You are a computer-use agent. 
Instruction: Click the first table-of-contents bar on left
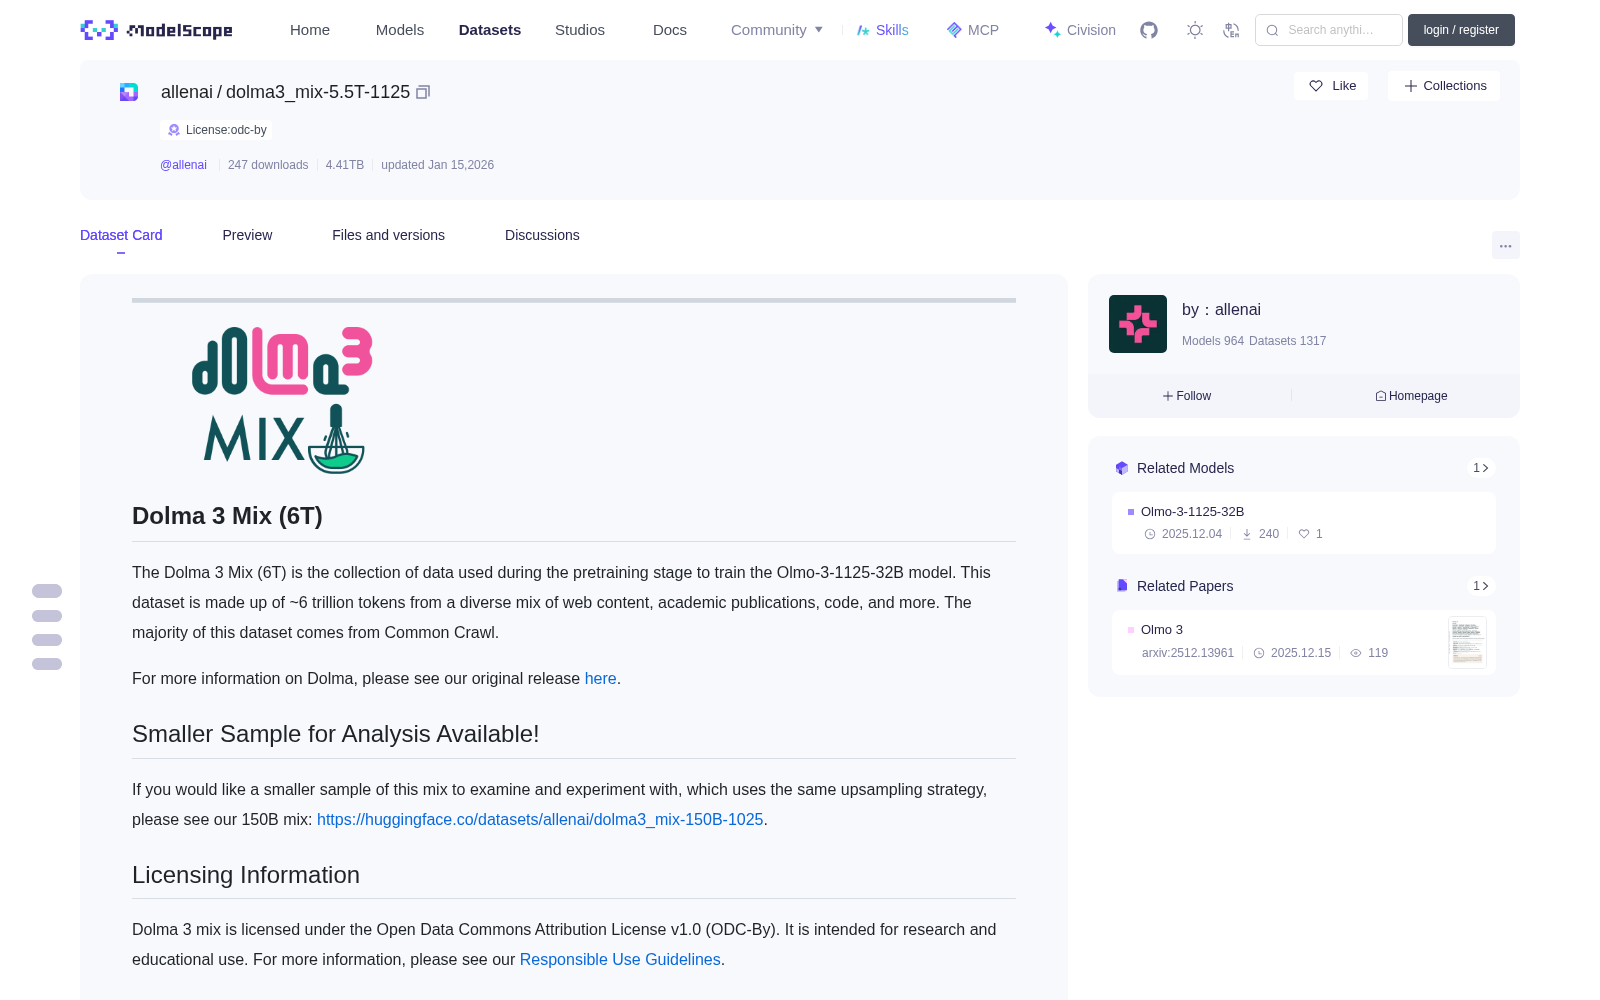pyautogui.click(x=47, y=591)
